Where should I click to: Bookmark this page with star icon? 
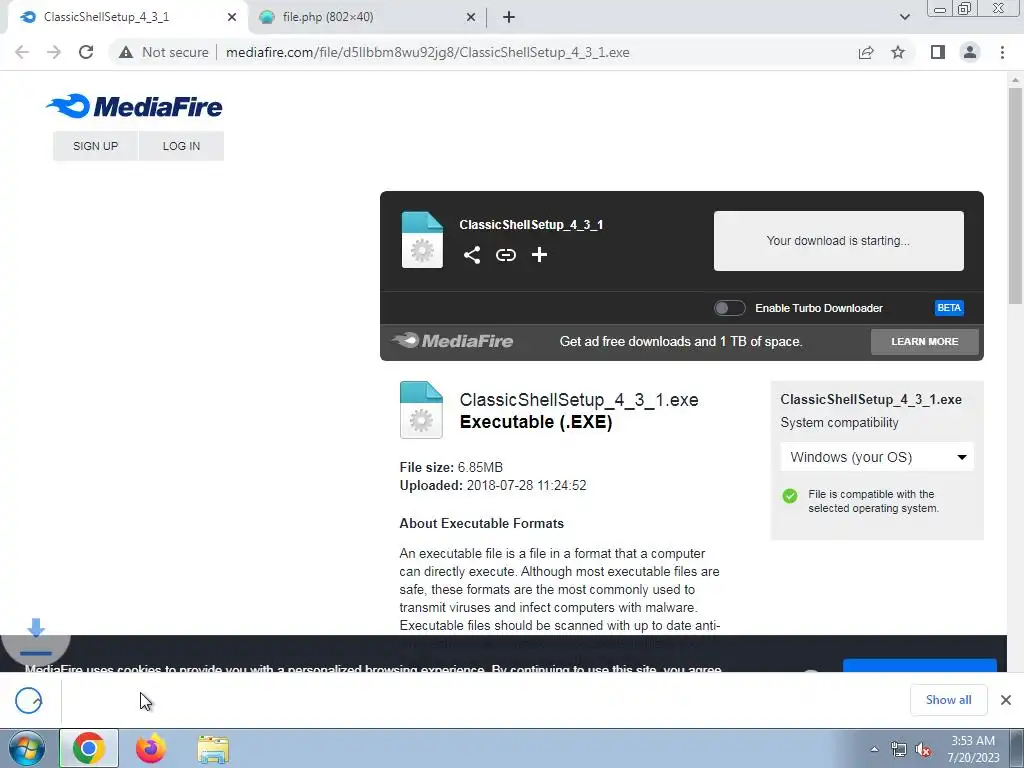(x=898, y=52)
